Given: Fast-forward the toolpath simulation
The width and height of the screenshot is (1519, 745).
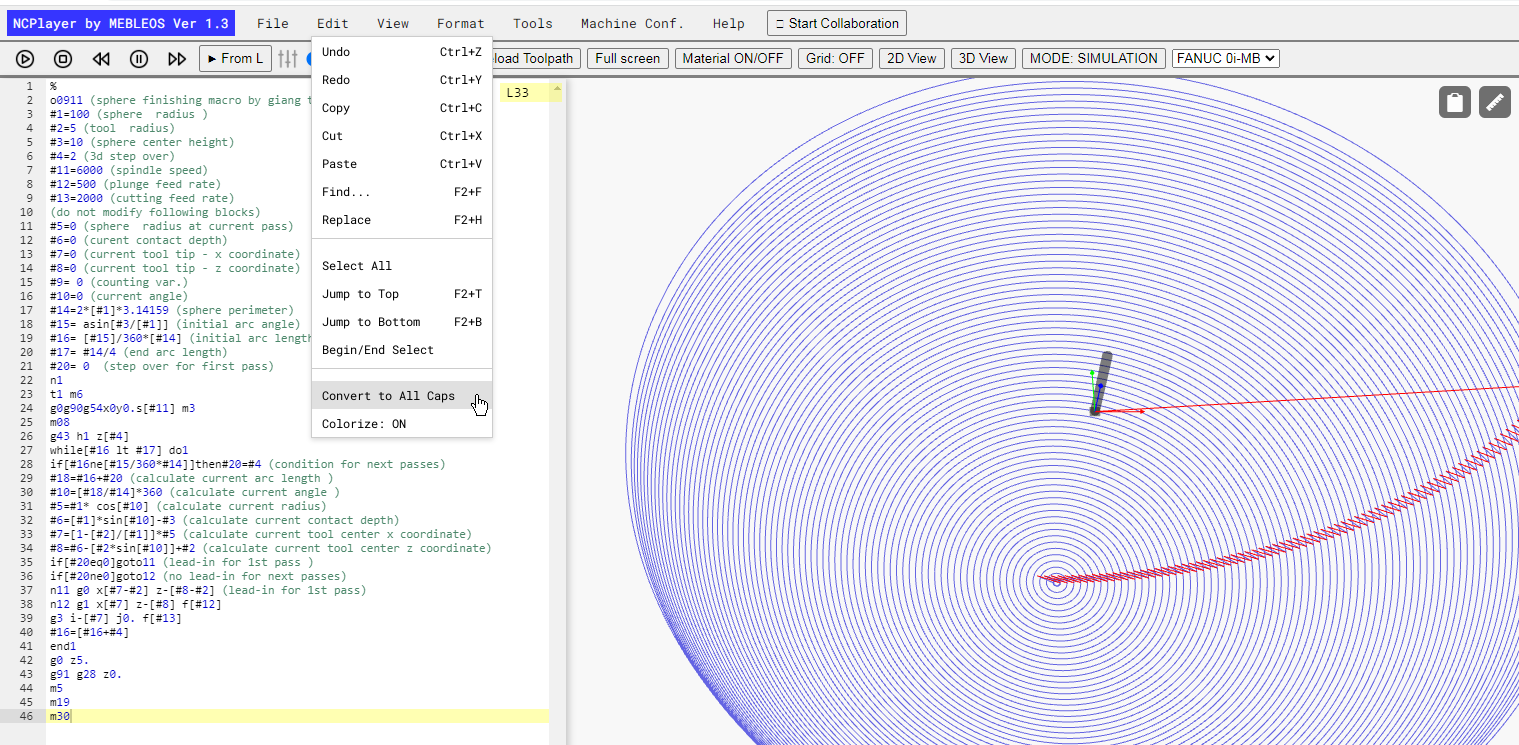Looking at the screenshot, I should tap(177, 59).
